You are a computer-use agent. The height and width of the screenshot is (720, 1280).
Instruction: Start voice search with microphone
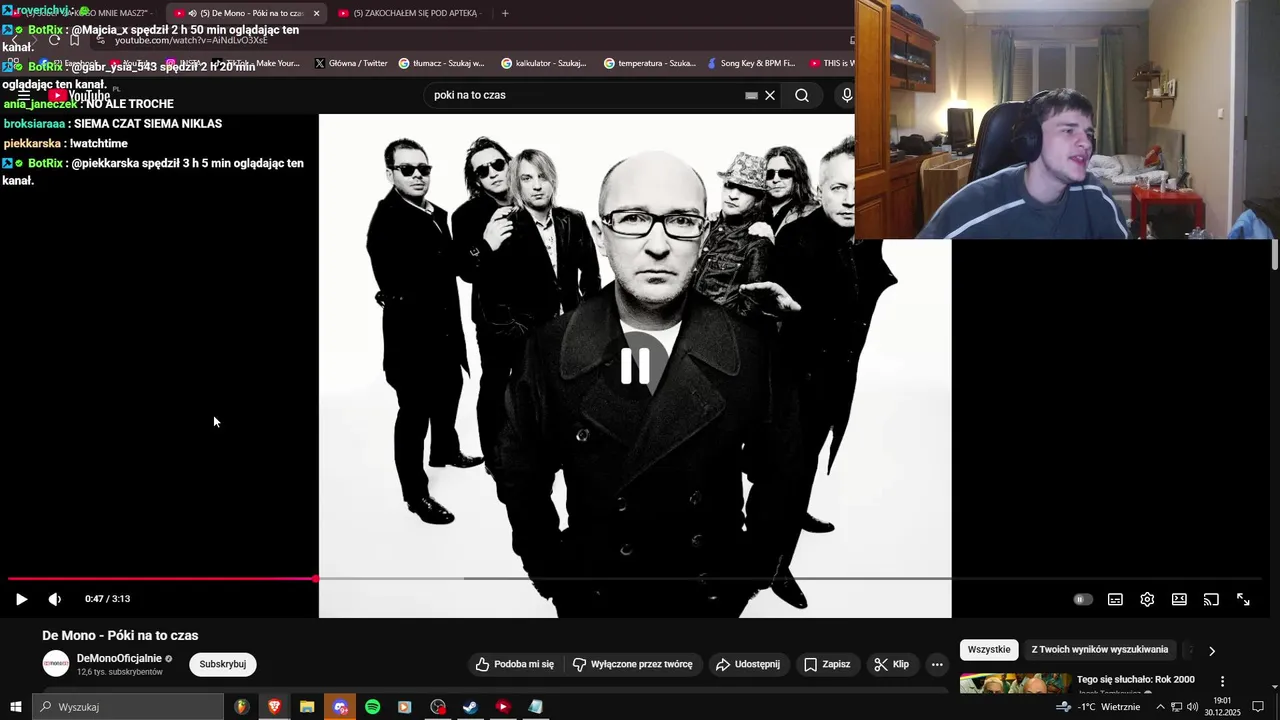coord(847,95)
